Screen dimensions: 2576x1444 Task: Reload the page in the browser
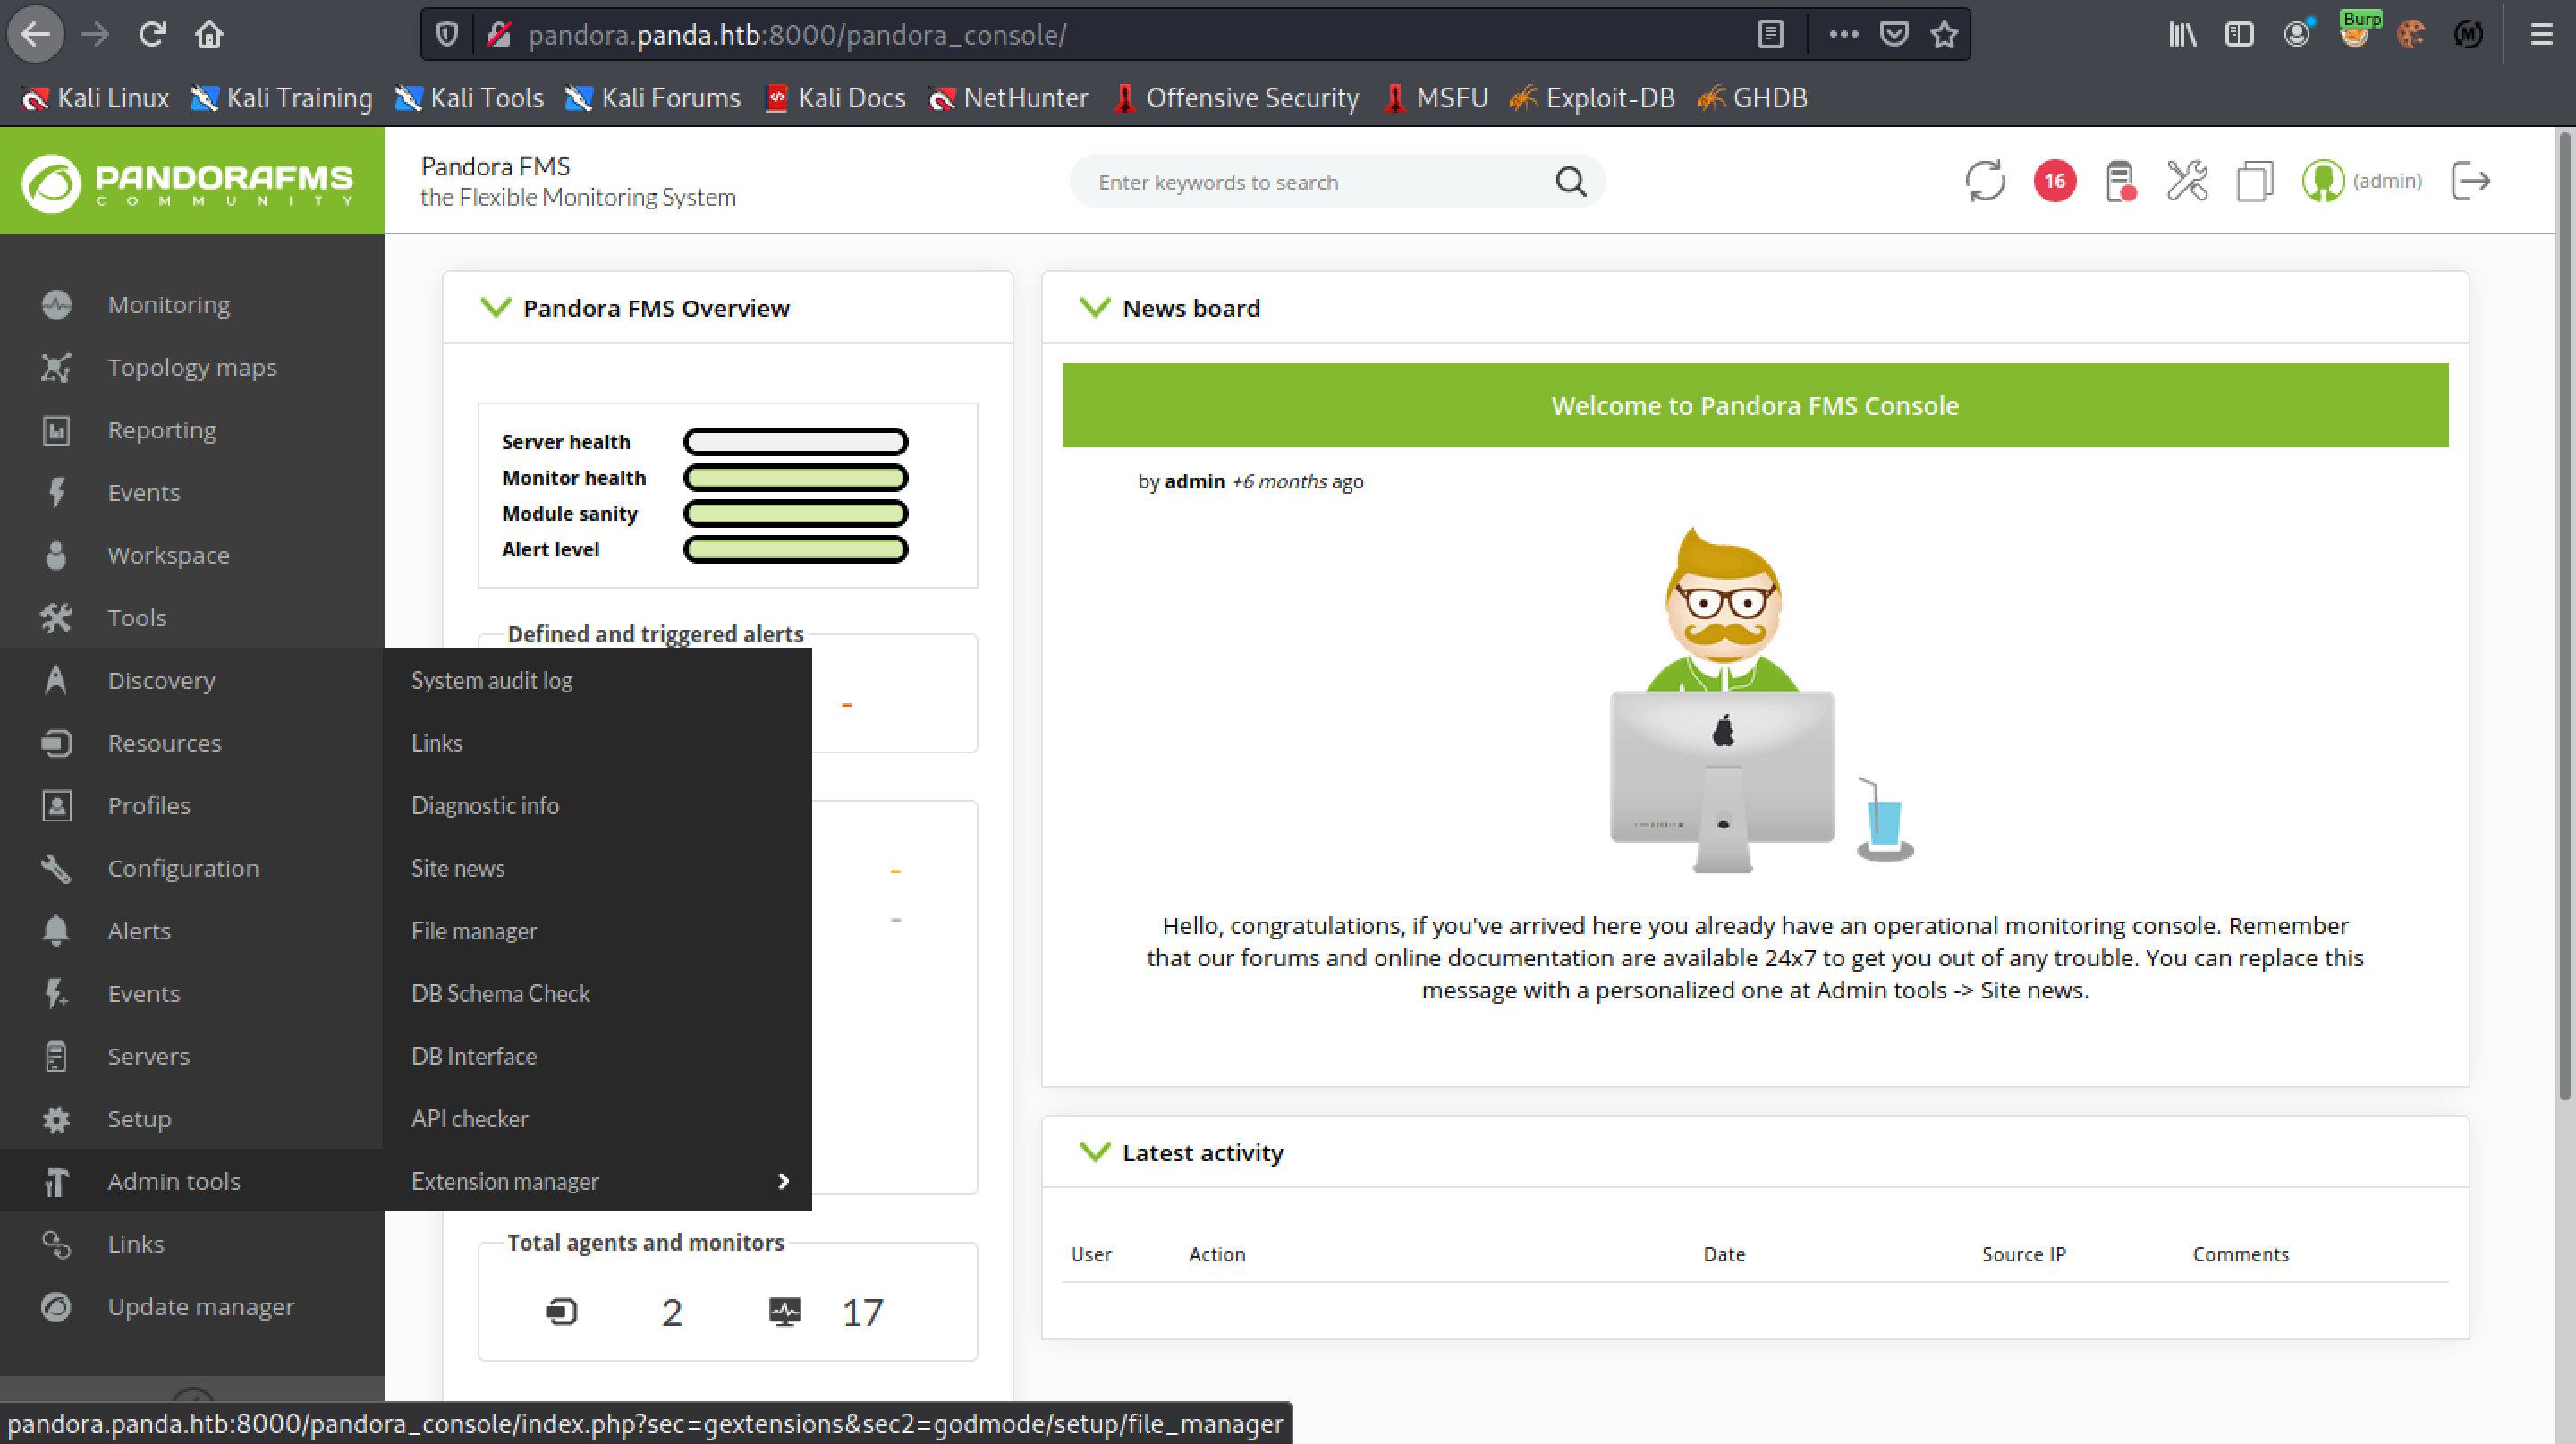(x=152, y=34)
